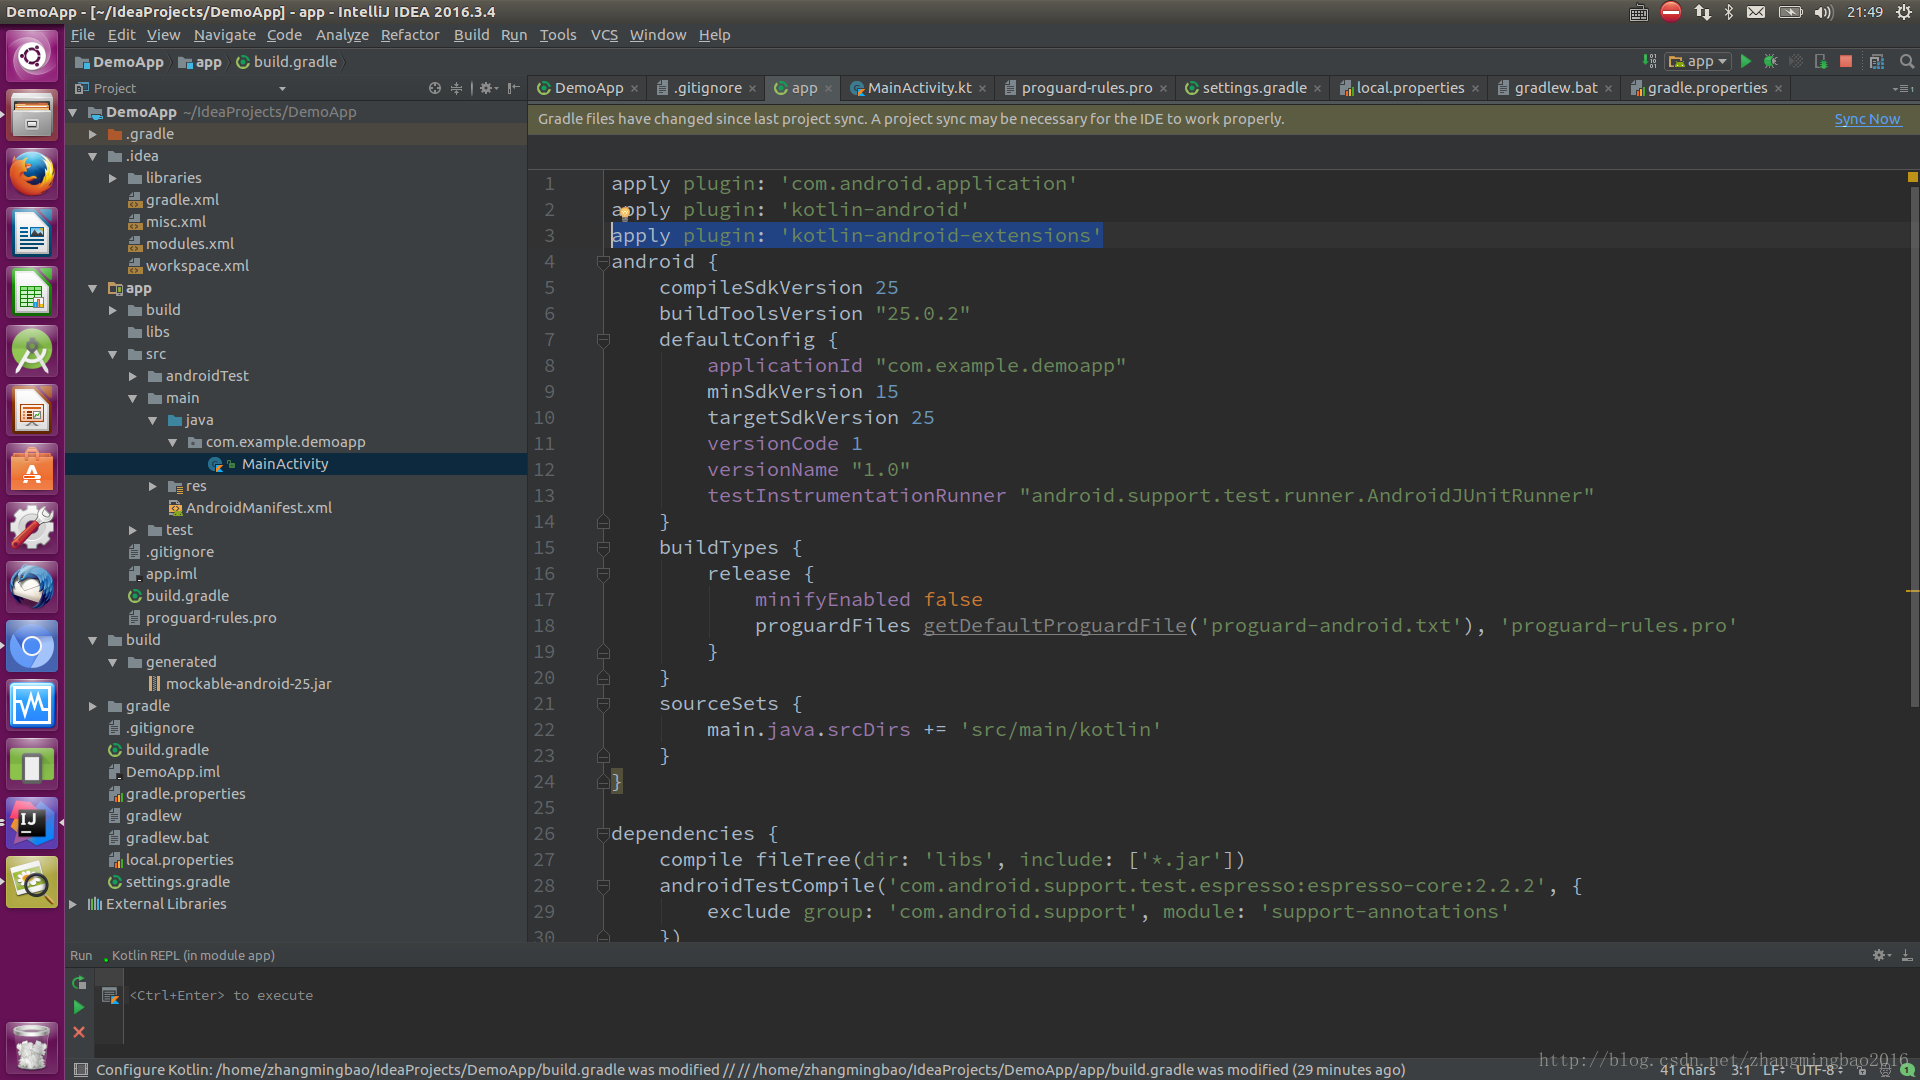The width and height of the screenshot is (1920, 1080).
Task: Click Kotlin REPL run tab
Action: click(x=192, y=956)
